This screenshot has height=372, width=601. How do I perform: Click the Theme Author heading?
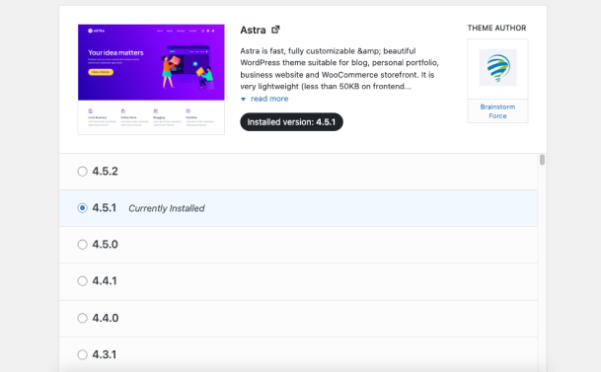497,28
